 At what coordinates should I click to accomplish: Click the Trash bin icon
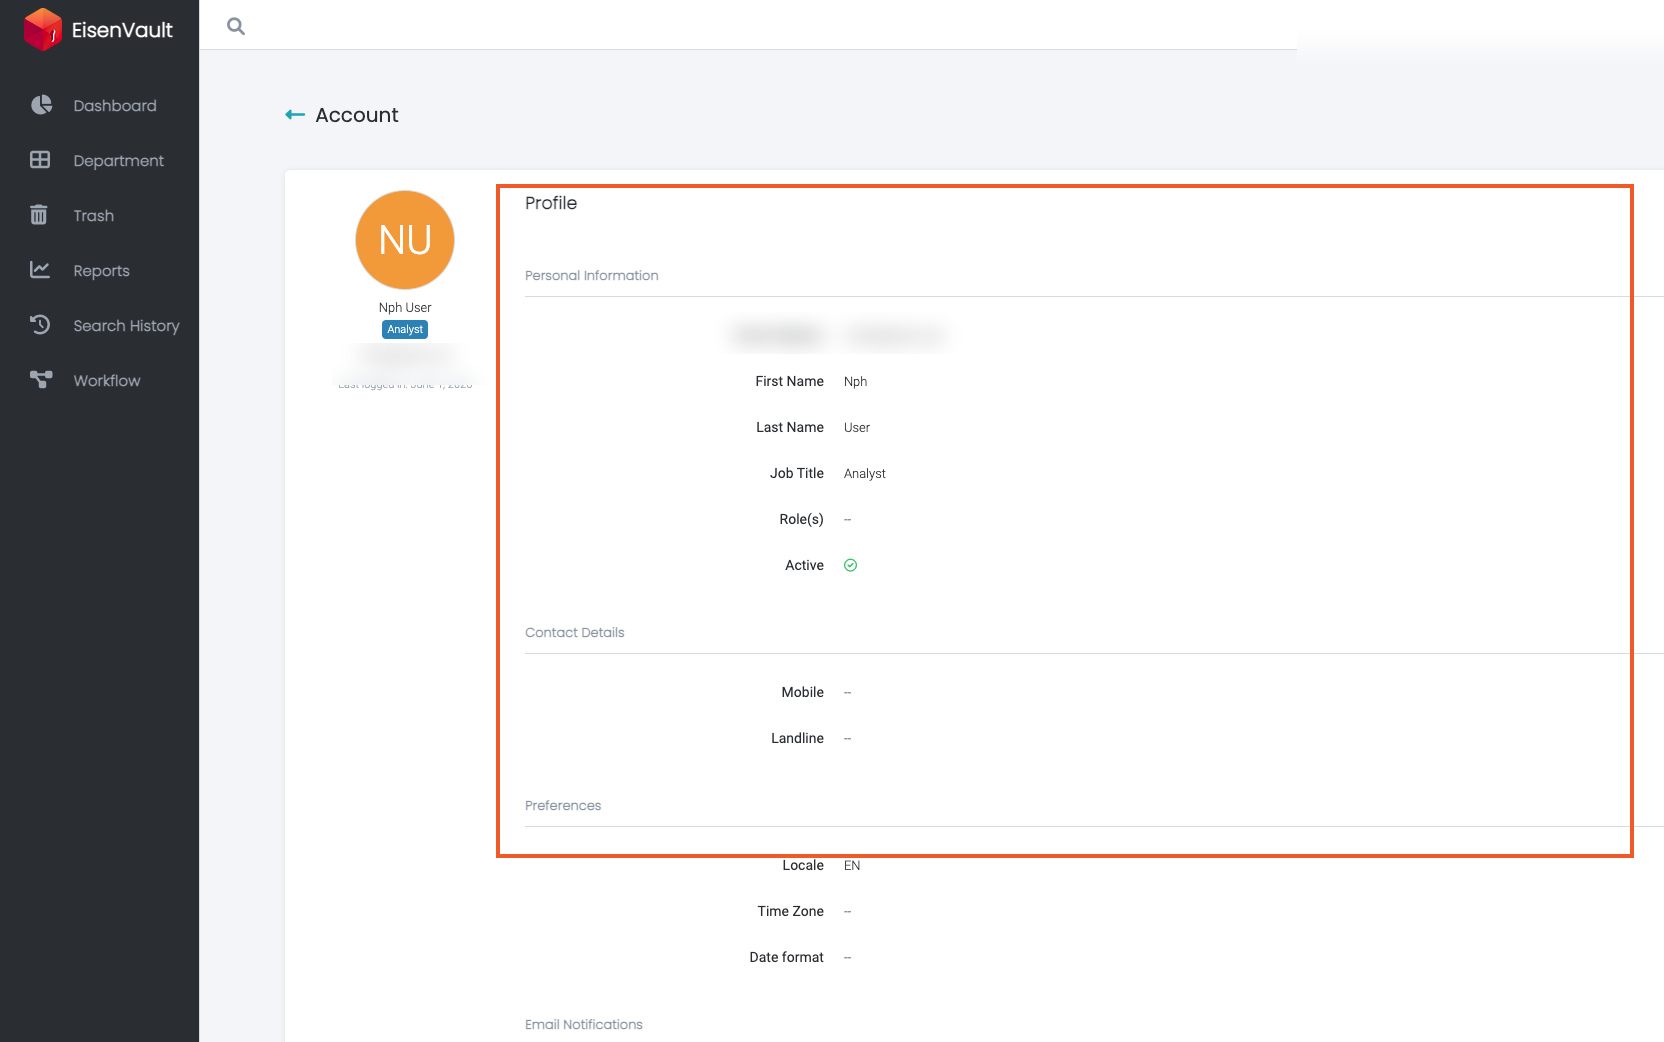39,215
